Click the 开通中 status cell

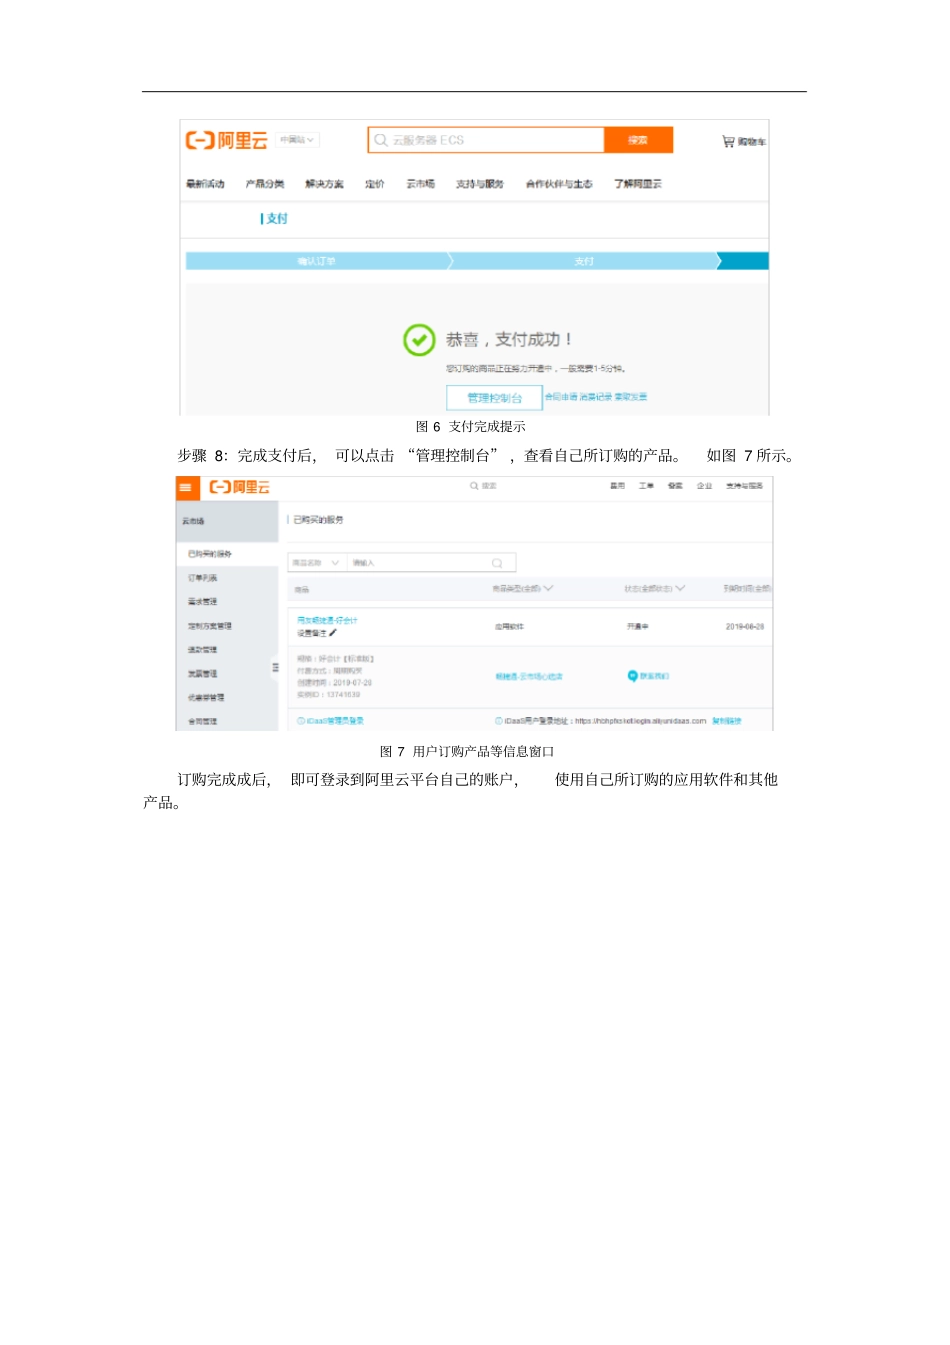click(638, 627)
